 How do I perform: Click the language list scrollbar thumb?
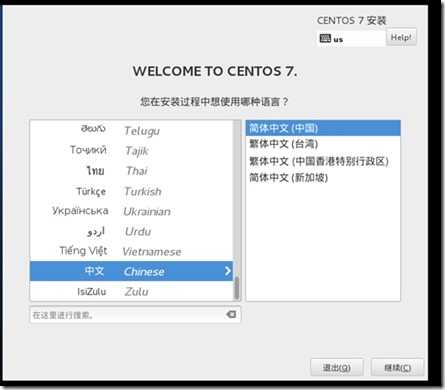[x=237, y=288]
